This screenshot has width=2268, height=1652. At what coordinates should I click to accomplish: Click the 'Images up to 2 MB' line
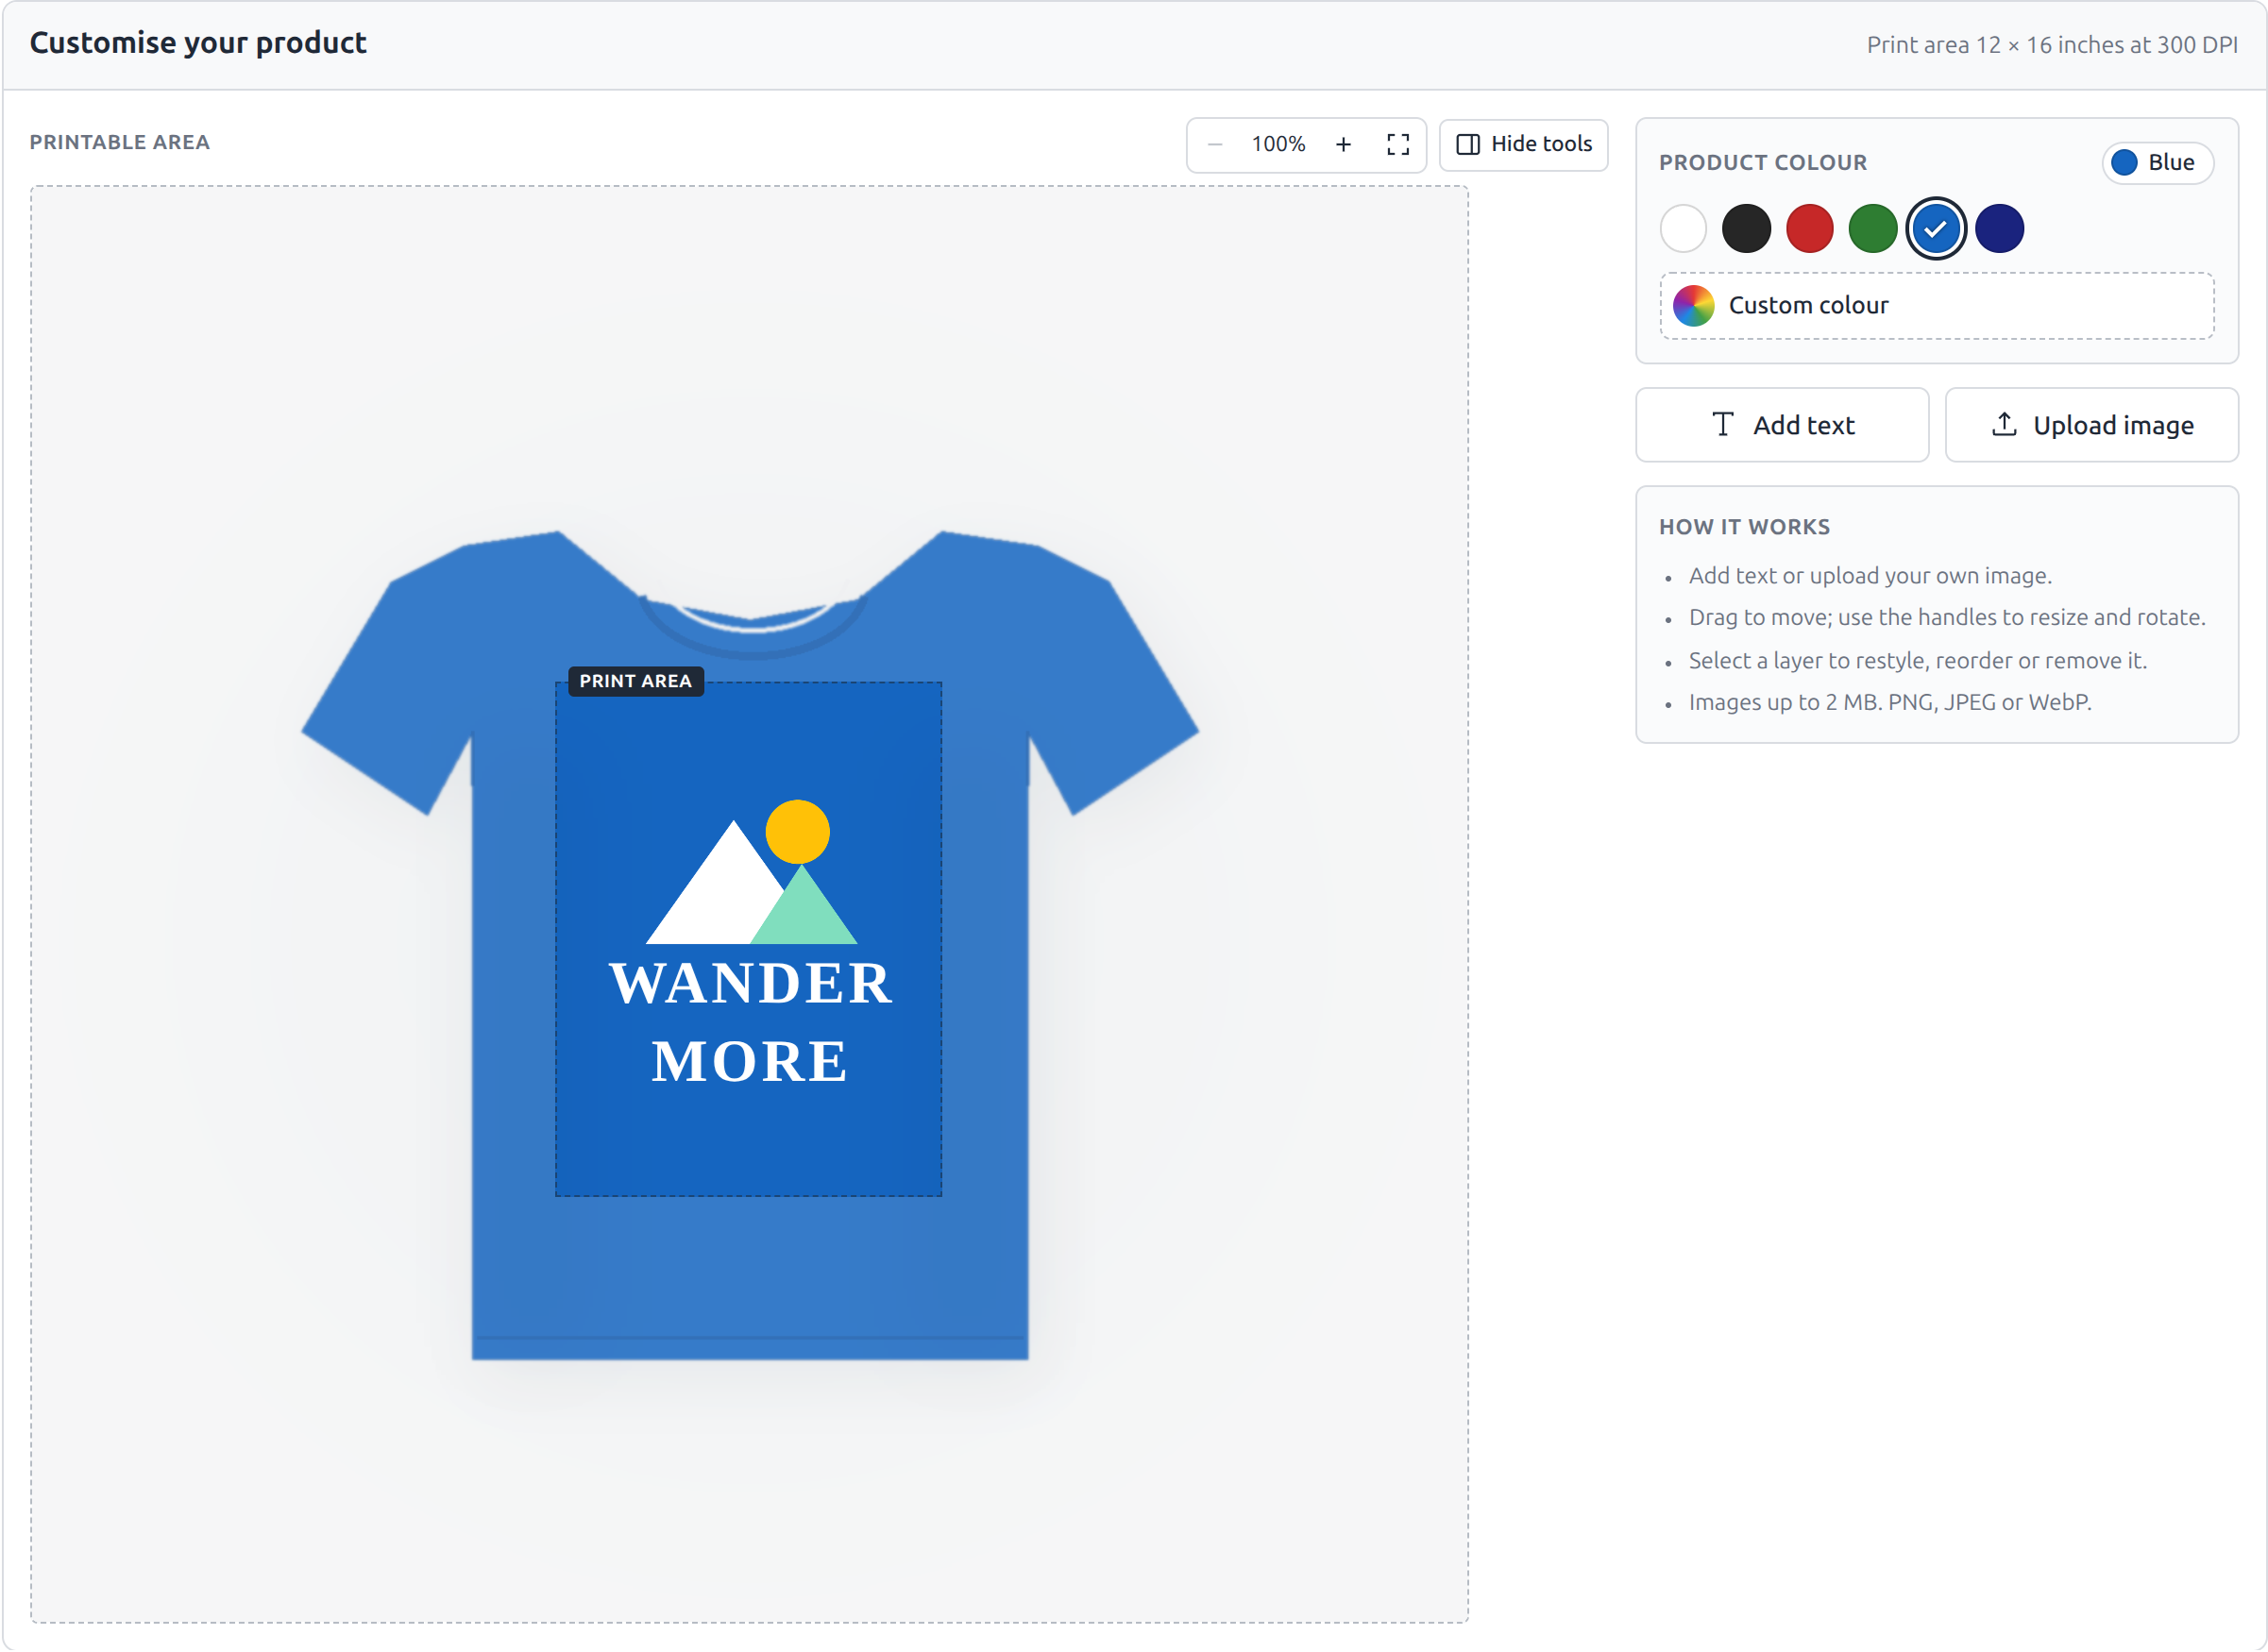1889,703
